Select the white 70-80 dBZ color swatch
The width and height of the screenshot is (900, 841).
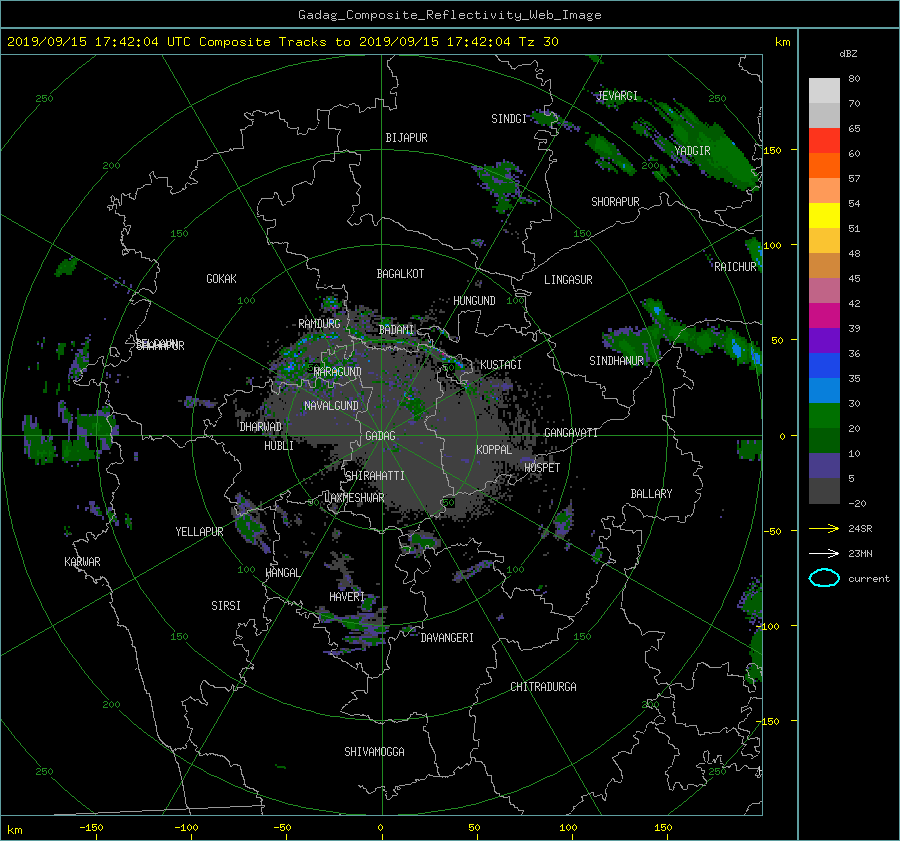pyautogui.click(x=824, y=91)
